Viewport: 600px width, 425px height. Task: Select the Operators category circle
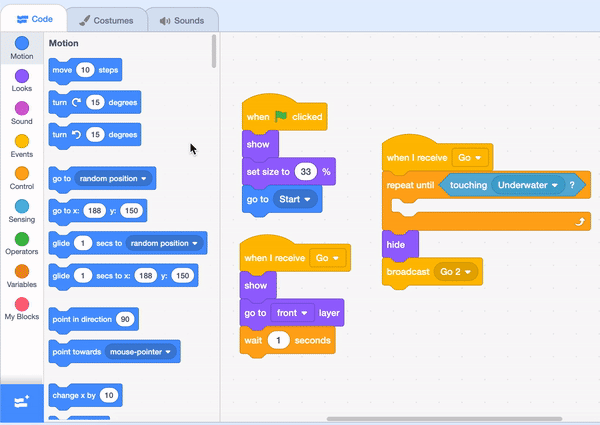[22, 239]
